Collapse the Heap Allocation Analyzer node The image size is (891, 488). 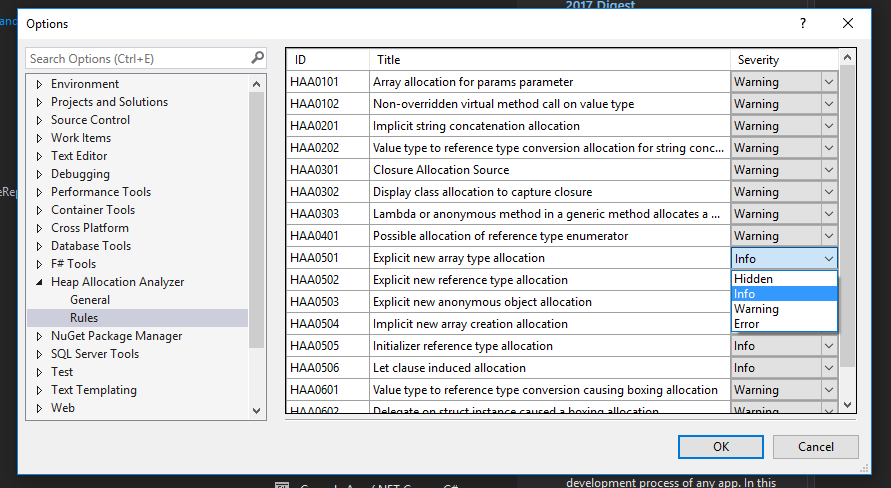39,282
